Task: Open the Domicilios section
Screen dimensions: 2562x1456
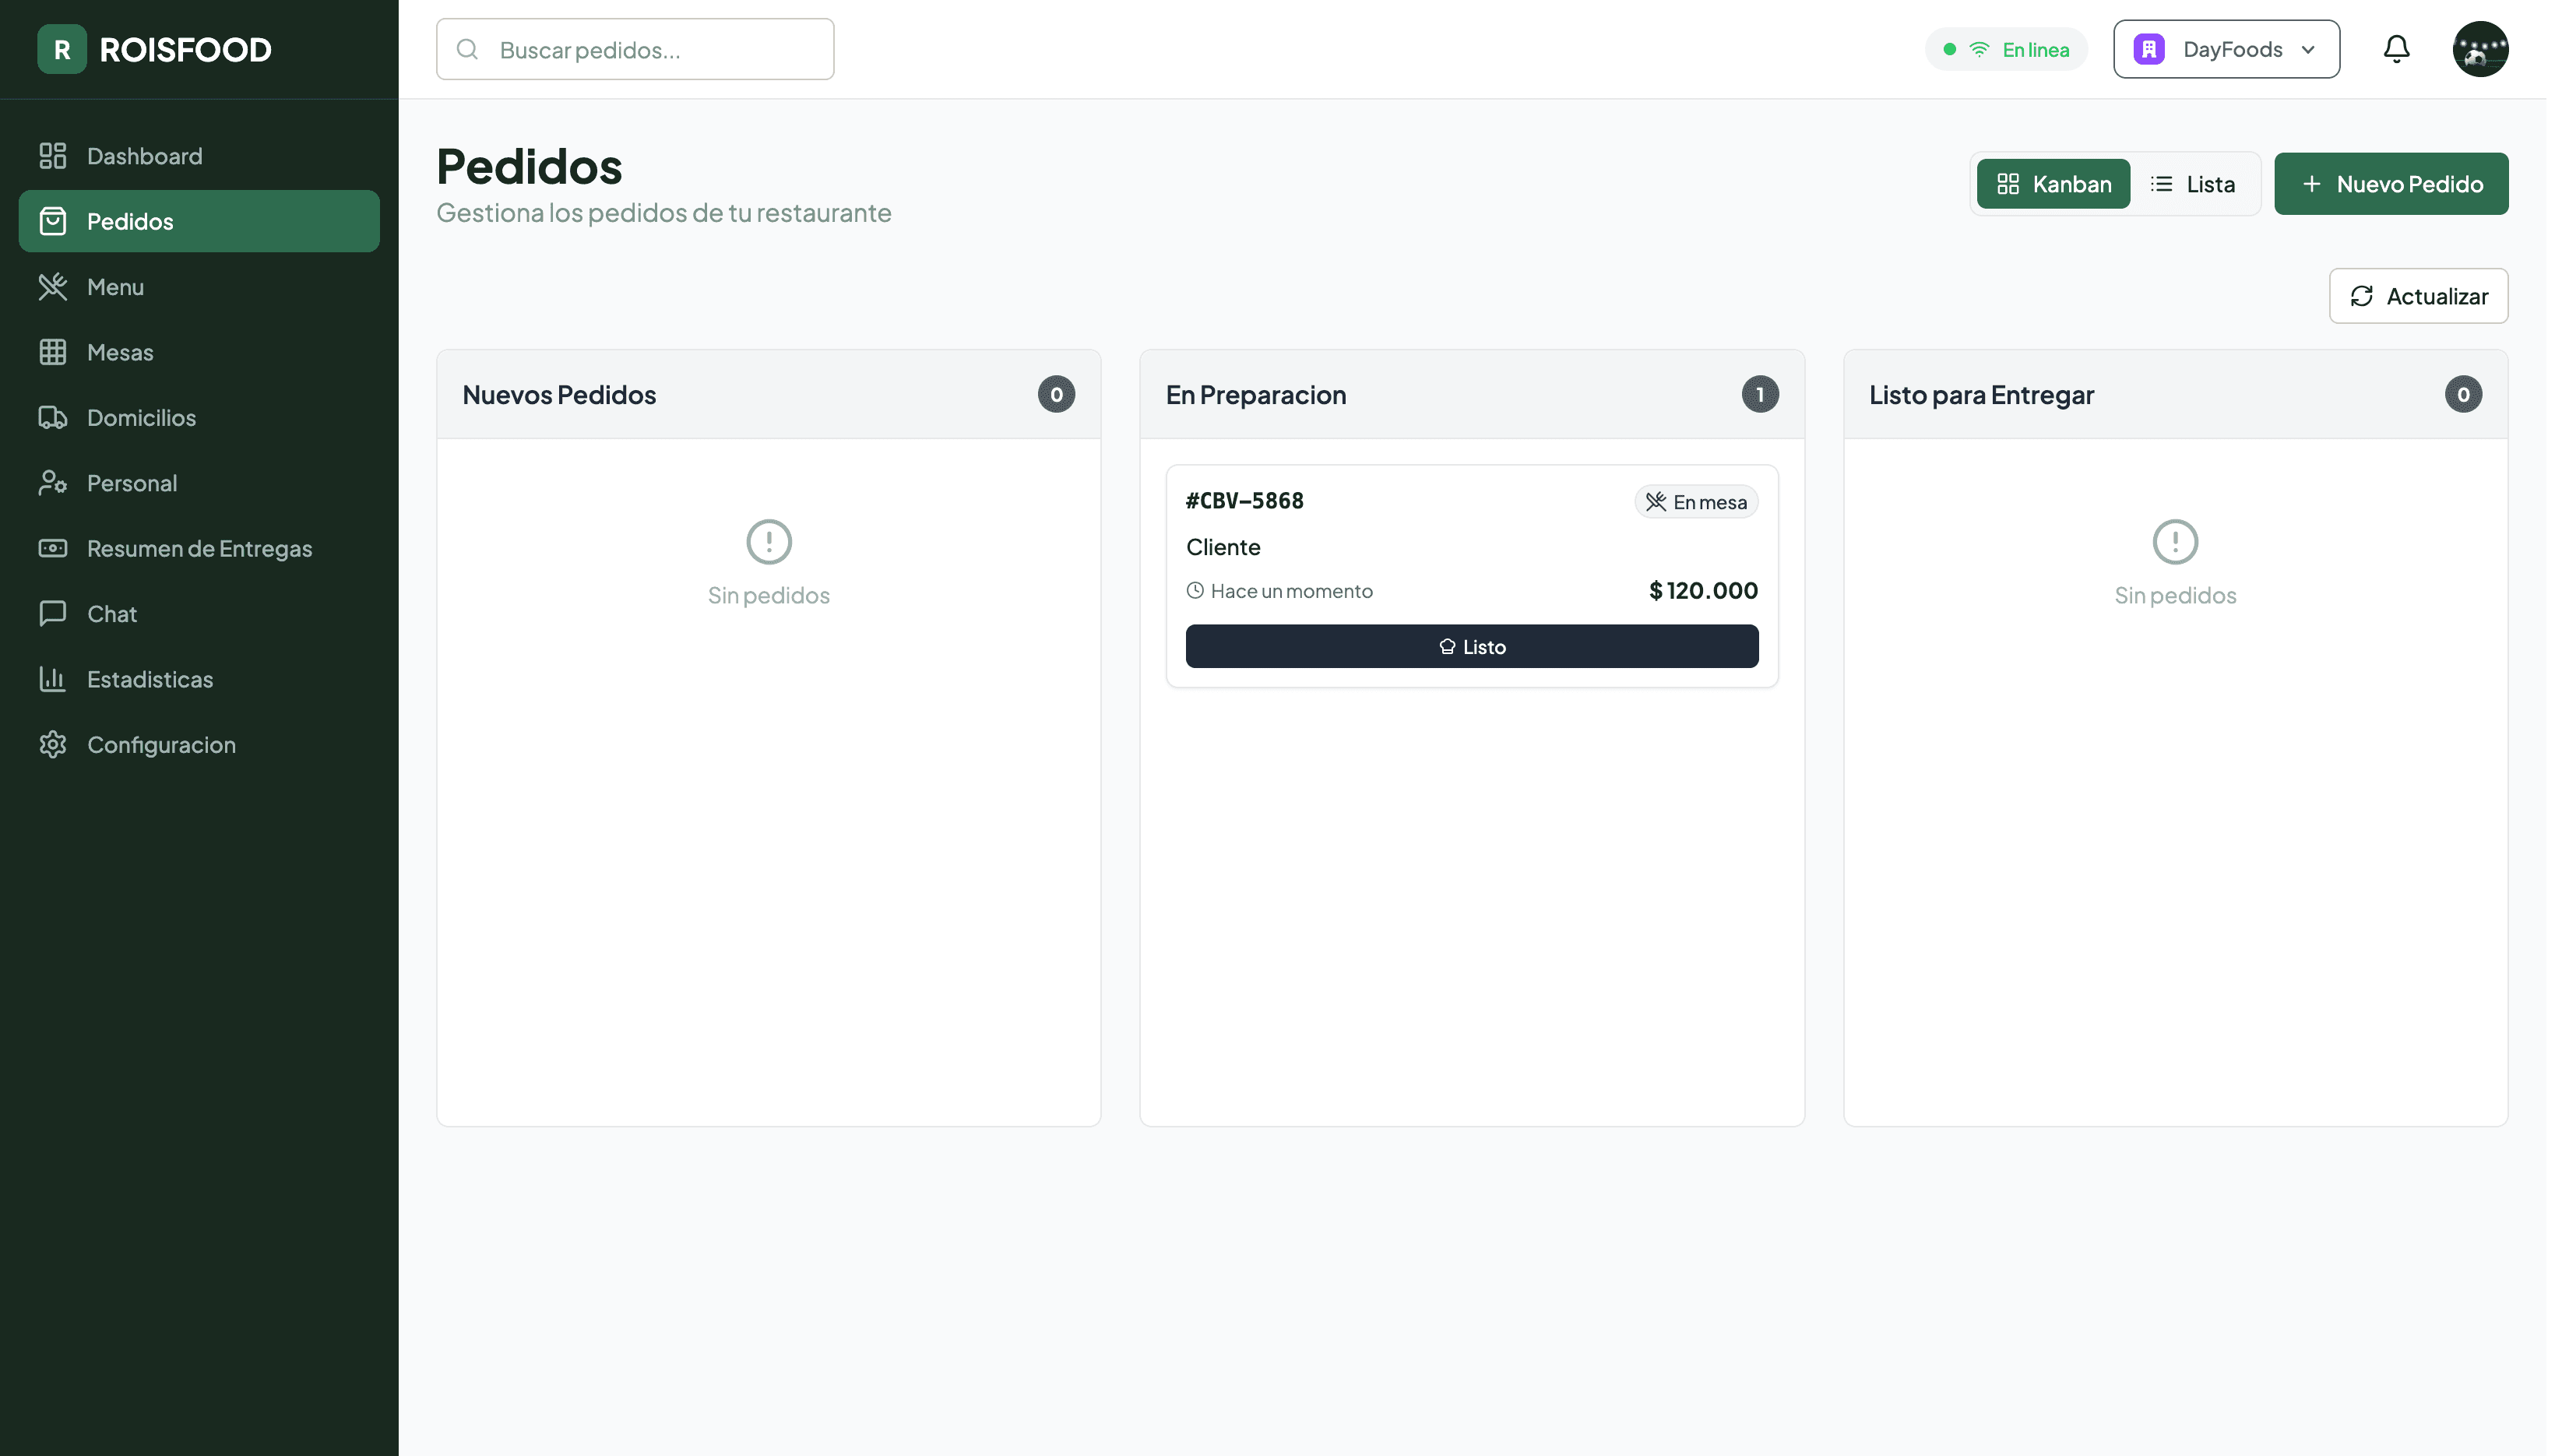Action: click(x=199, y=418)
